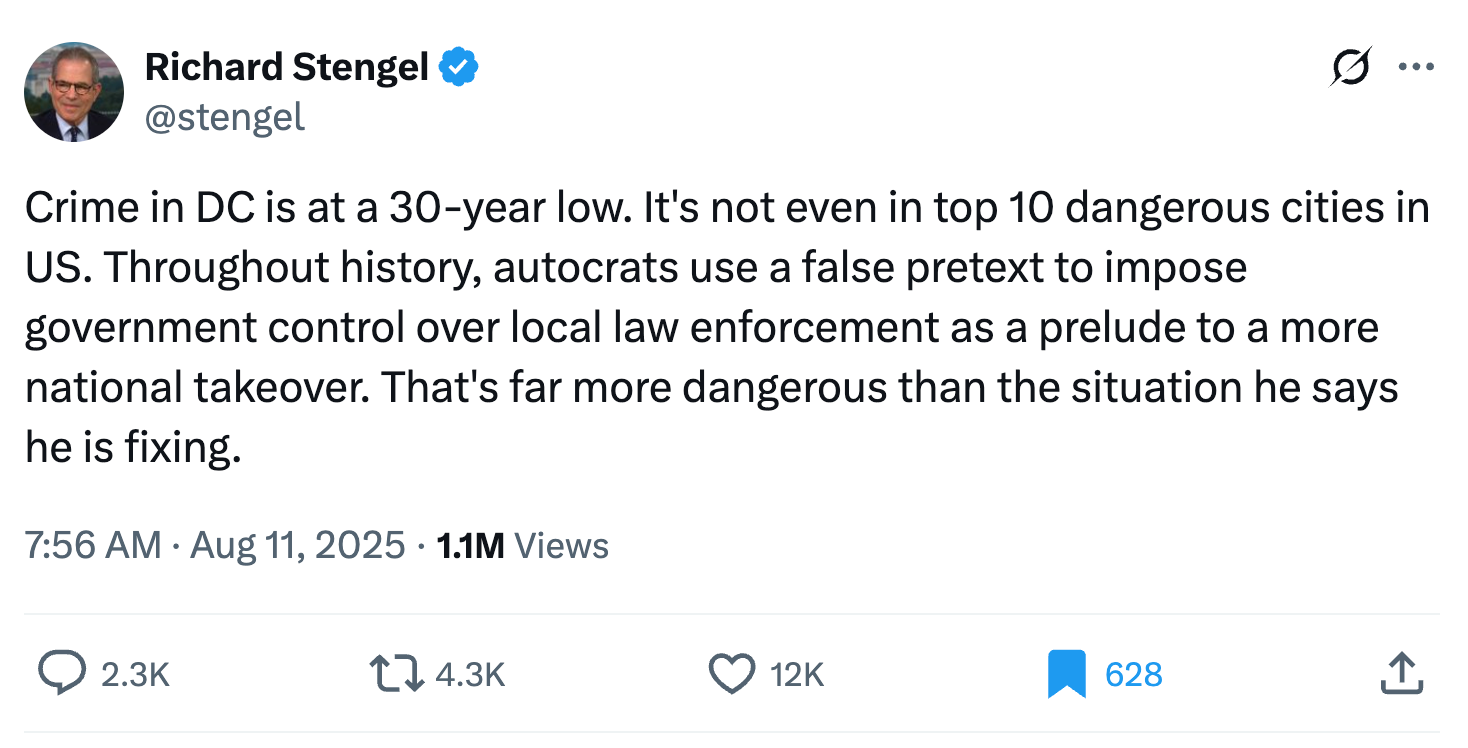1468x748 pixels.
Task: Click the Richard Stengel display name
Action: coord(287,67)
